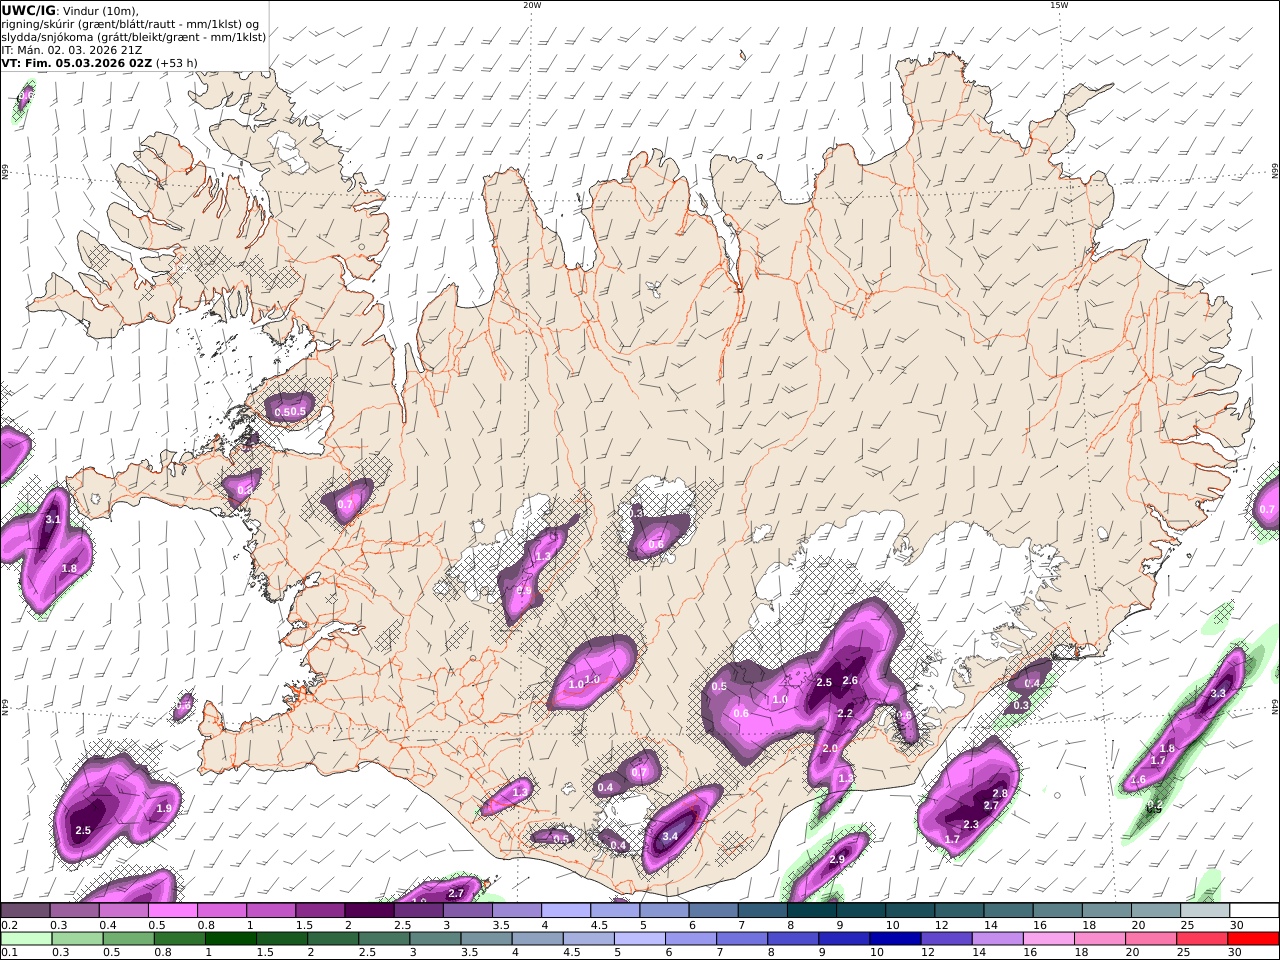Click the '3.1' precipitation value on map
The width and height of the screenshot is (1280, 960).
[53, 519]
